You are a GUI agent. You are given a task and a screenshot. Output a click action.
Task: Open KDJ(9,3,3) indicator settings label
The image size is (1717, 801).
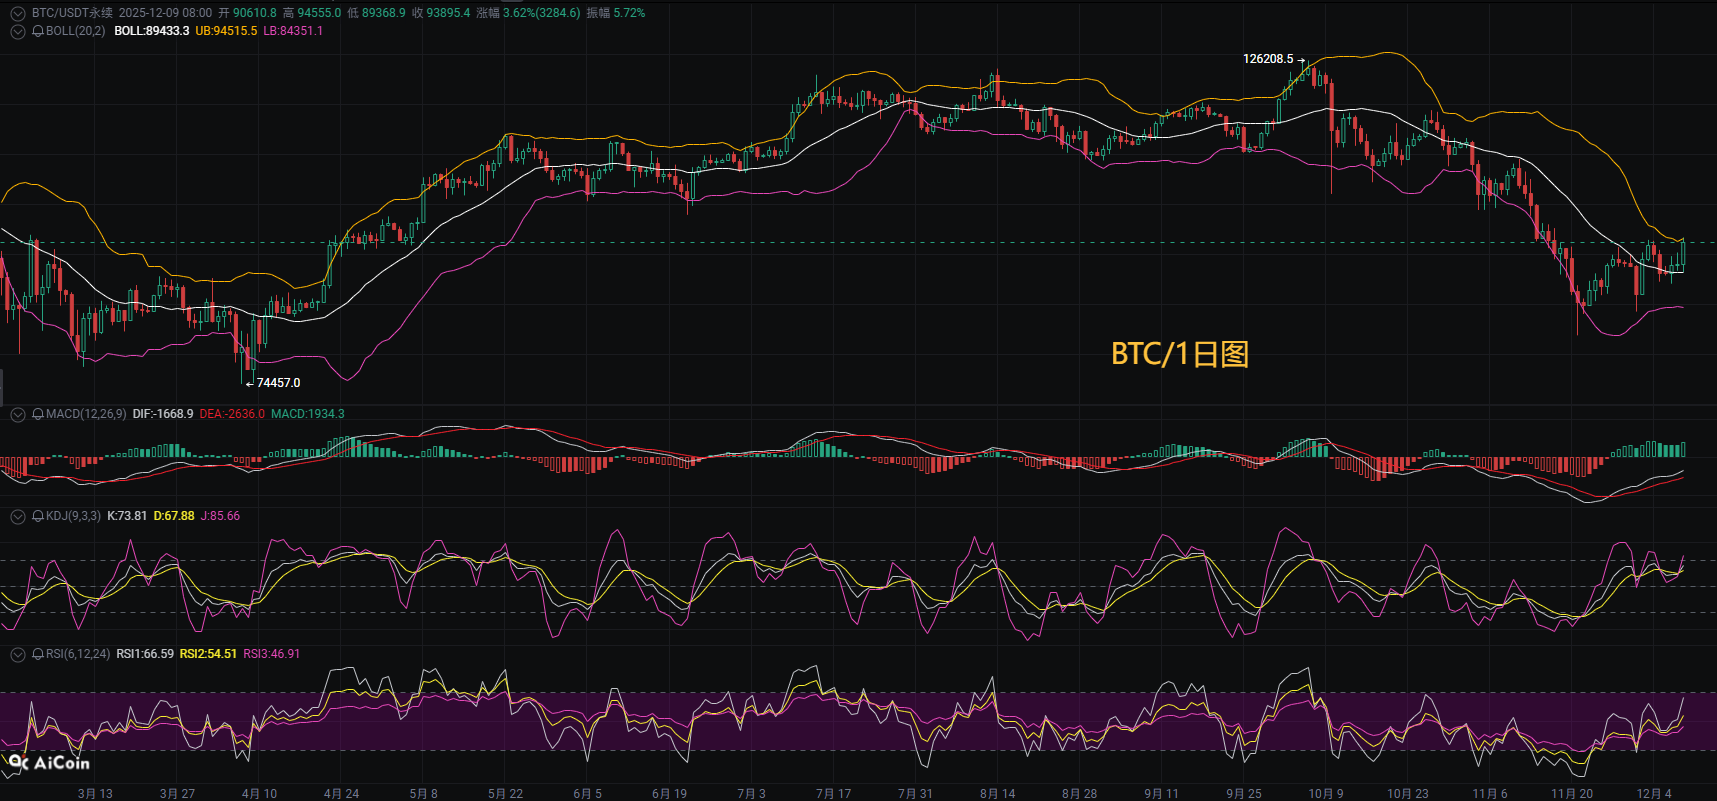pyautogui.click(x=73, y=516)
